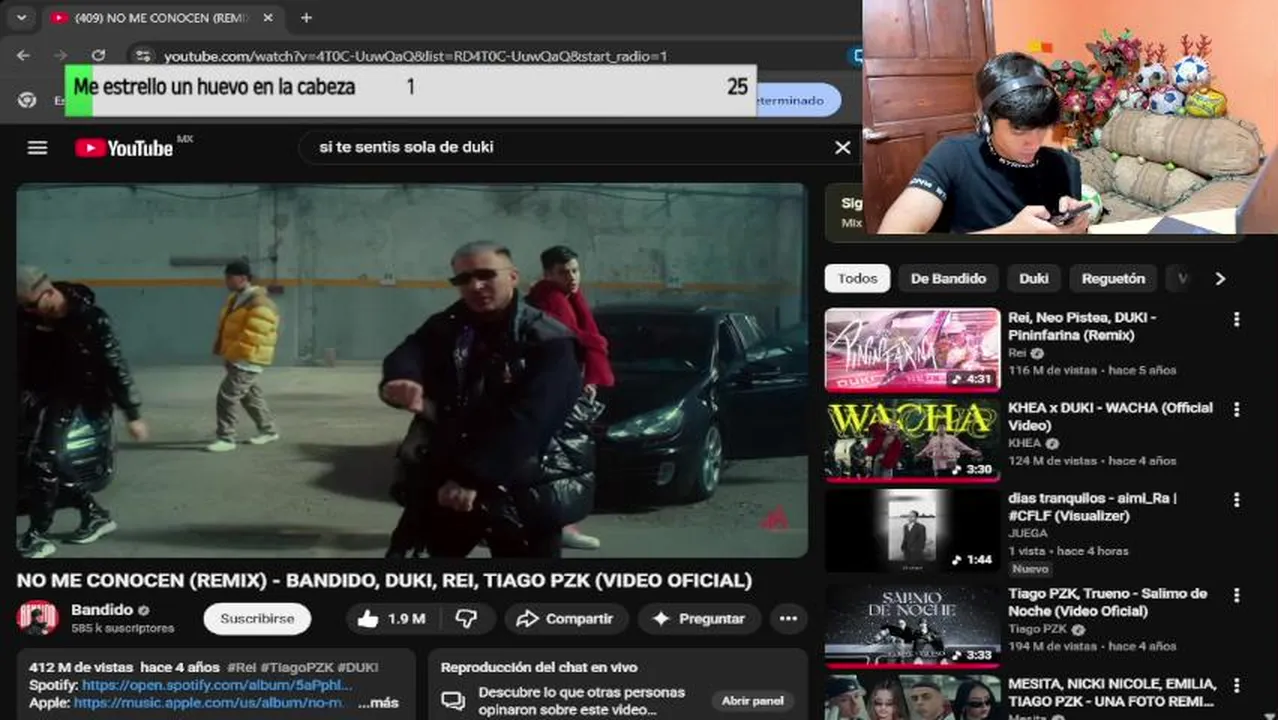Dislike the video with thumbs down
The image size is (1278, 720).
(x=466, y=619)
